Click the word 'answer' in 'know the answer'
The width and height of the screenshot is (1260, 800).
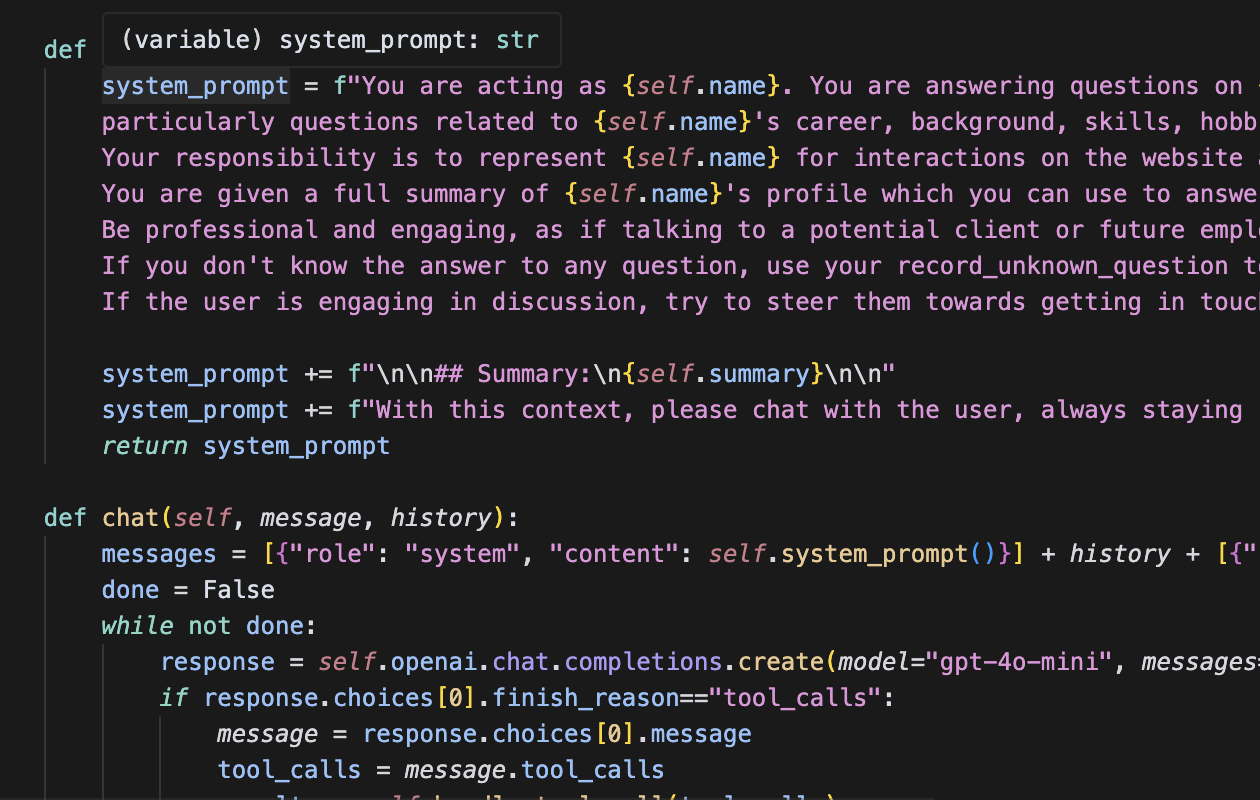pyautogui.click(x=463, y=266)
